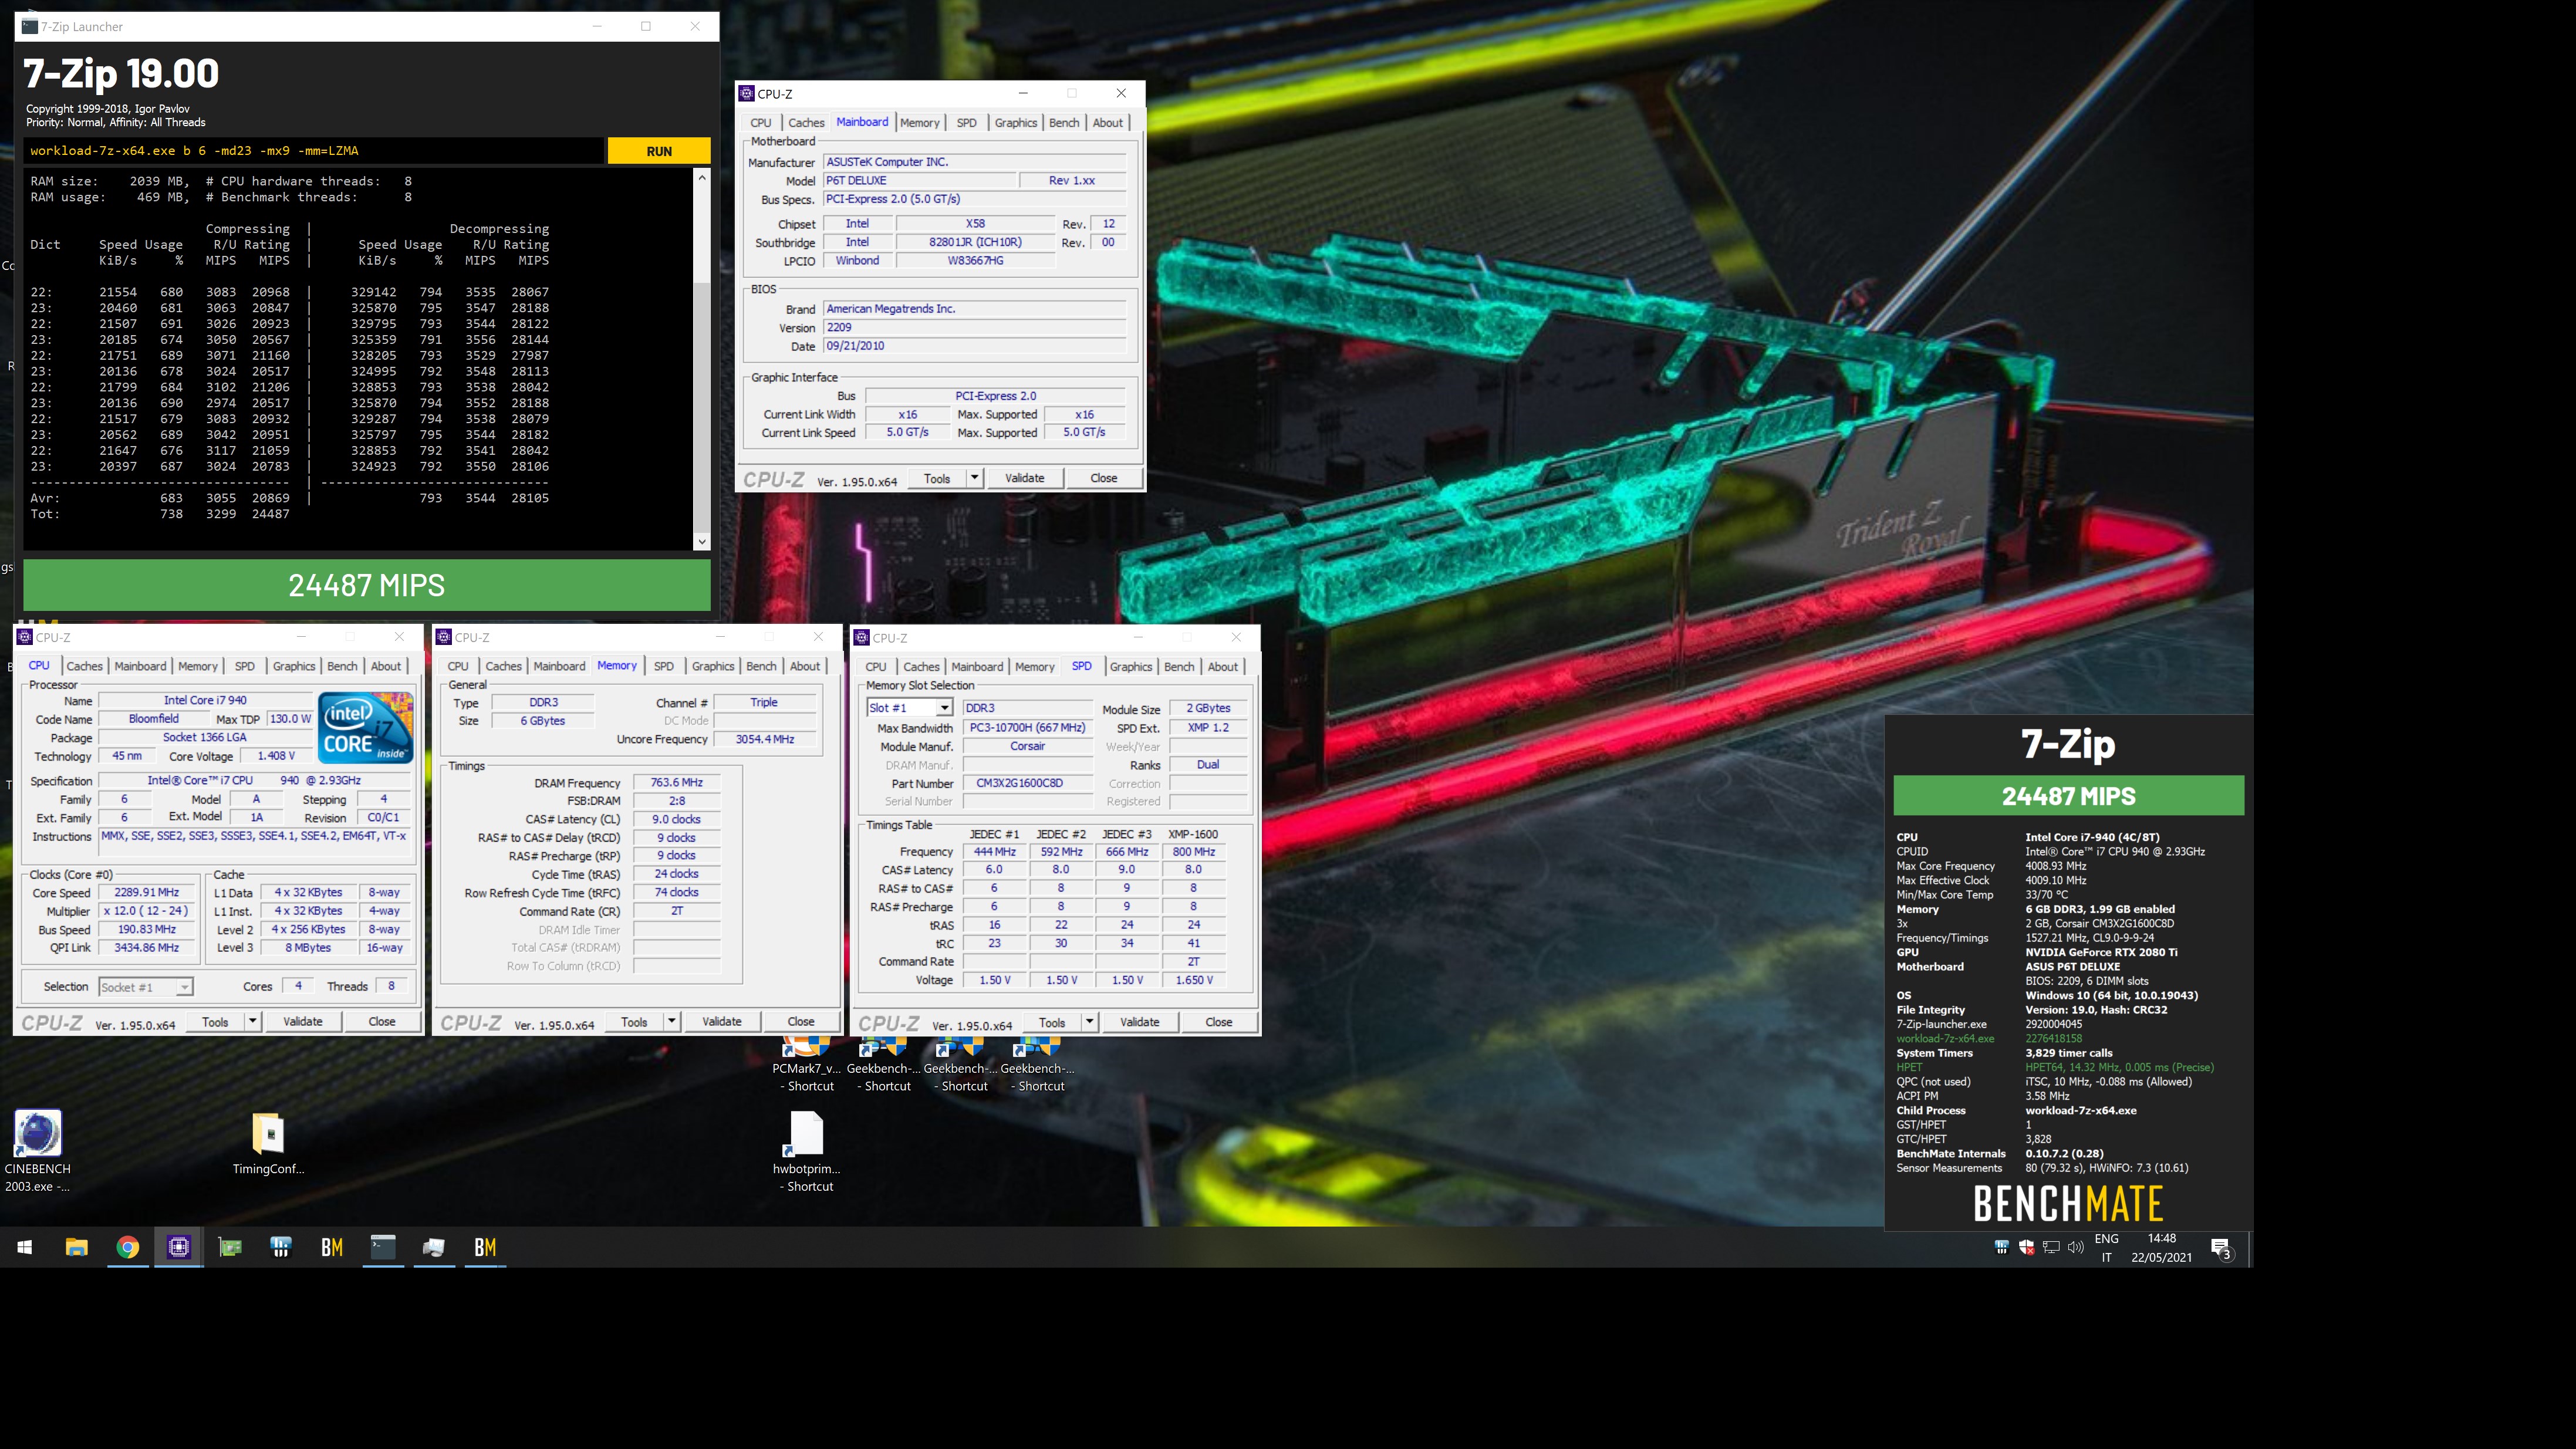Click the 24487 MIPS bar in BenchMate panel
Image resolution: width=2576 pixels, height=1449 pixels.
click(x=2068, y=796)
